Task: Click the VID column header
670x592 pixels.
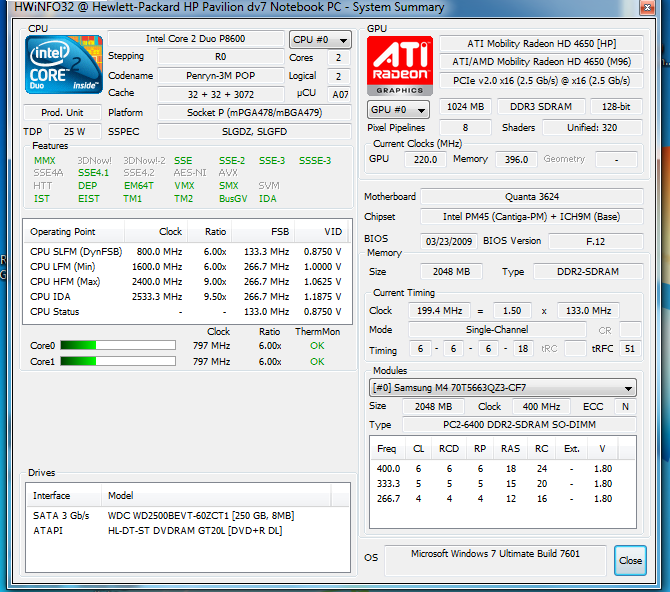Action: pos(321,232)
